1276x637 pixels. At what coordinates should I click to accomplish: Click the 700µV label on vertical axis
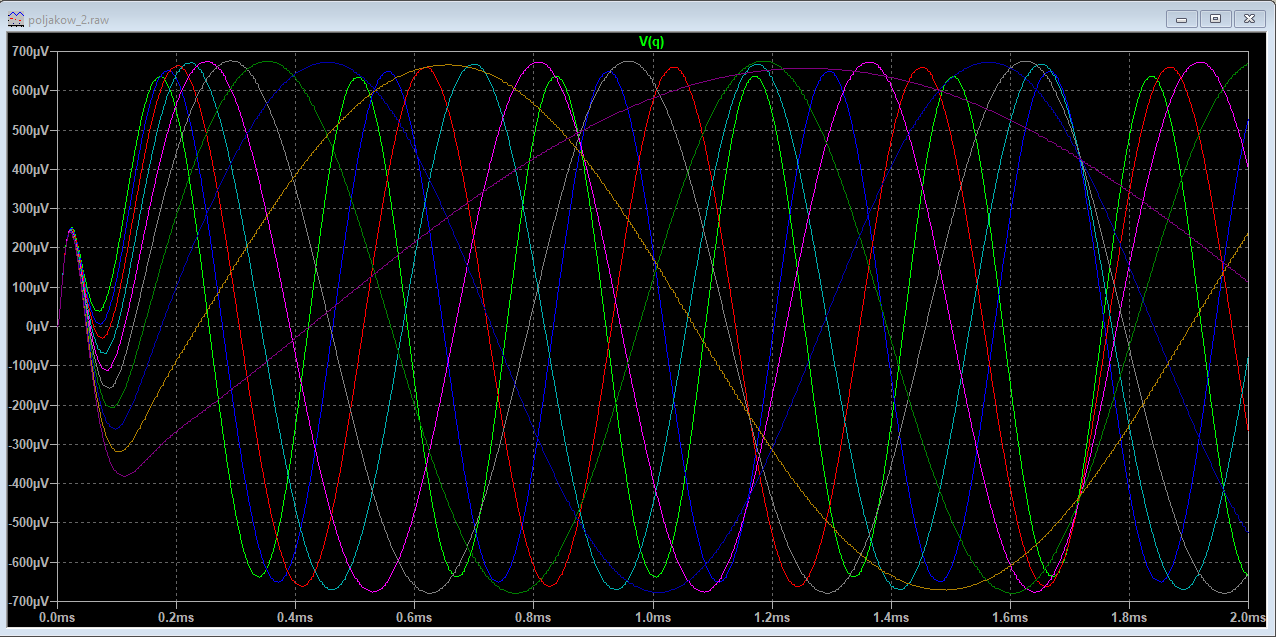pos(30,51)
